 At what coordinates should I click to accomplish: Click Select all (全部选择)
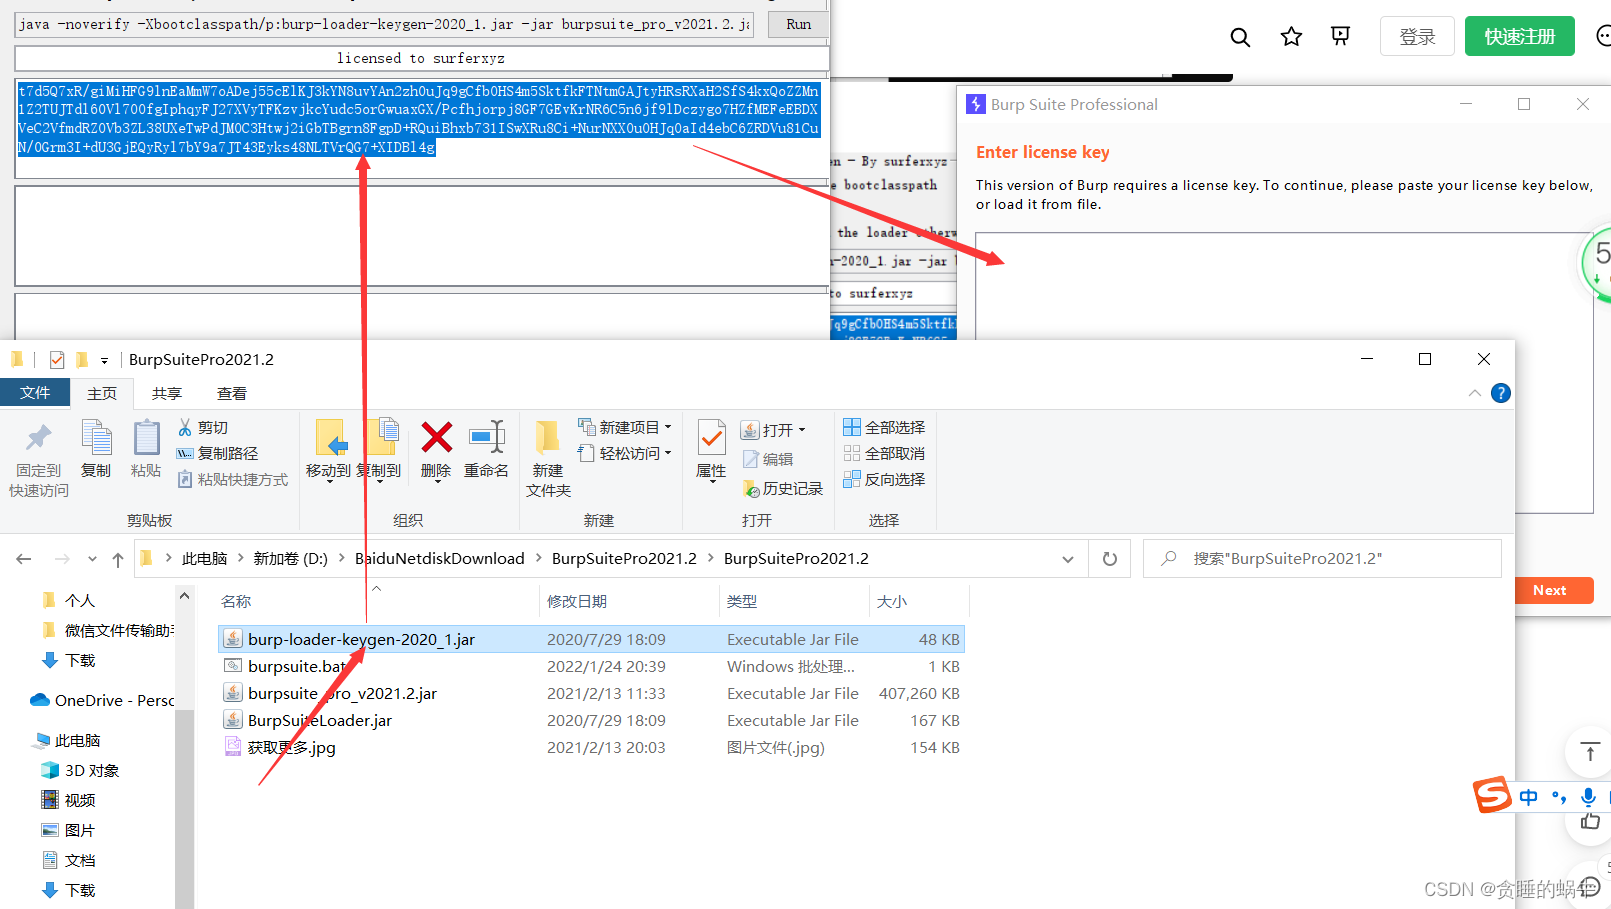click(x=884, y=427)
